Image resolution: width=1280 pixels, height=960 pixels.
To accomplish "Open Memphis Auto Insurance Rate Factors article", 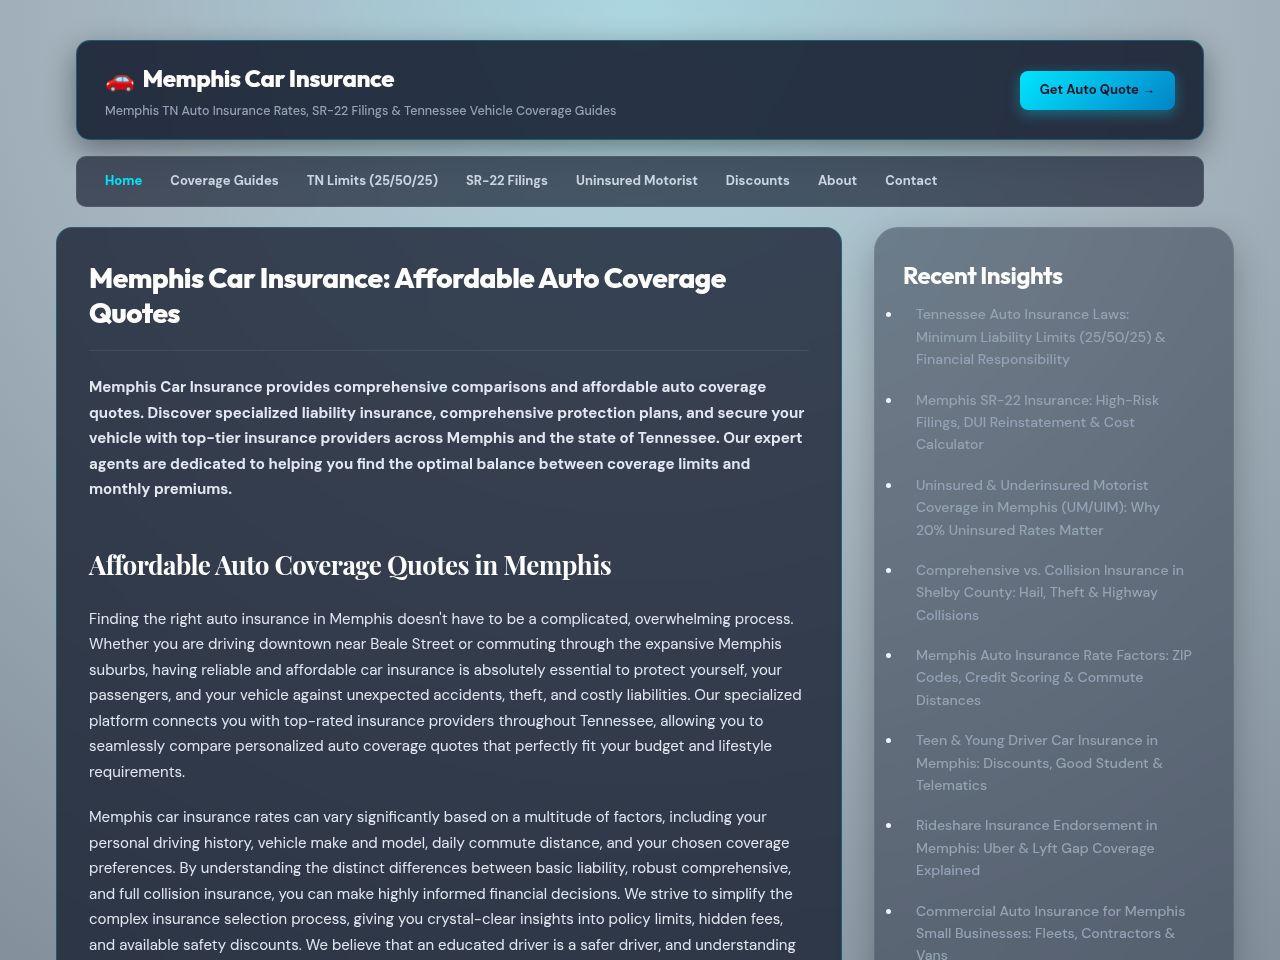I will click(x=1054, y=678).
